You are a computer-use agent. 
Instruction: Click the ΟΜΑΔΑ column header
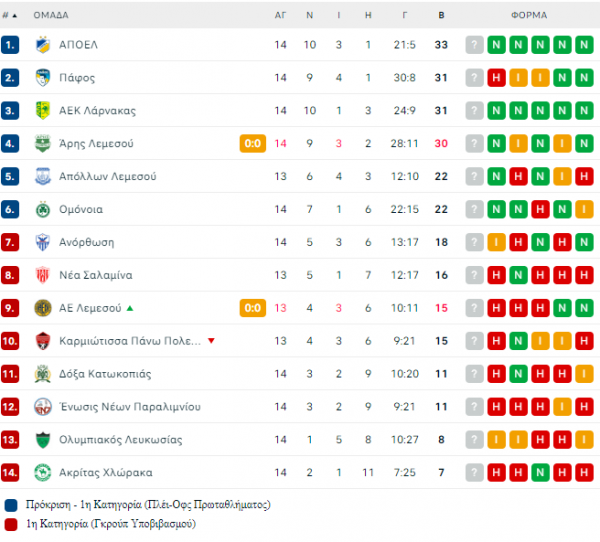(51, 15)
